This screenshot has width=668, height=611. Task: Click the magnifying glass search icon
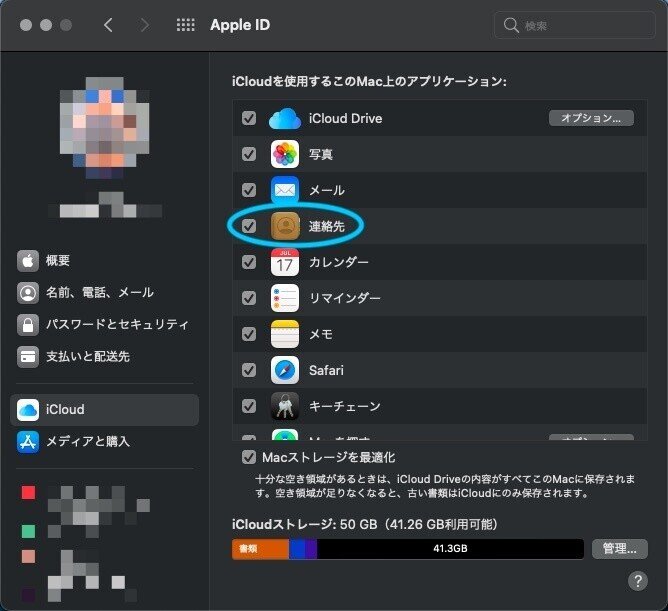tap(510, 25)
